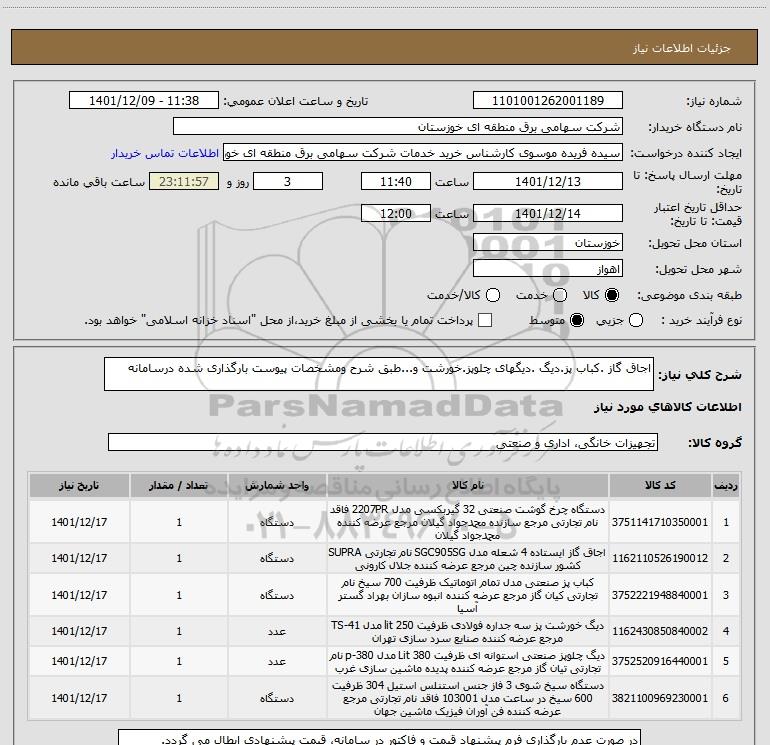
Task: Click the گروه کالا product group field
Action: point(383,442)
